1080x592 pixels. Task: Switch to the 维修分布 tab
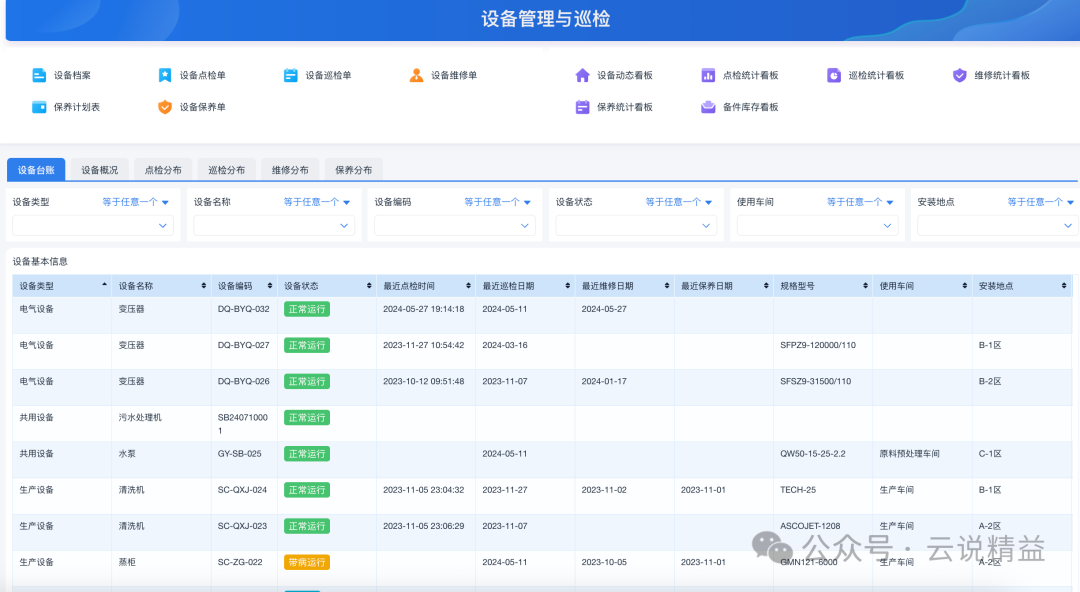point(290,170)
